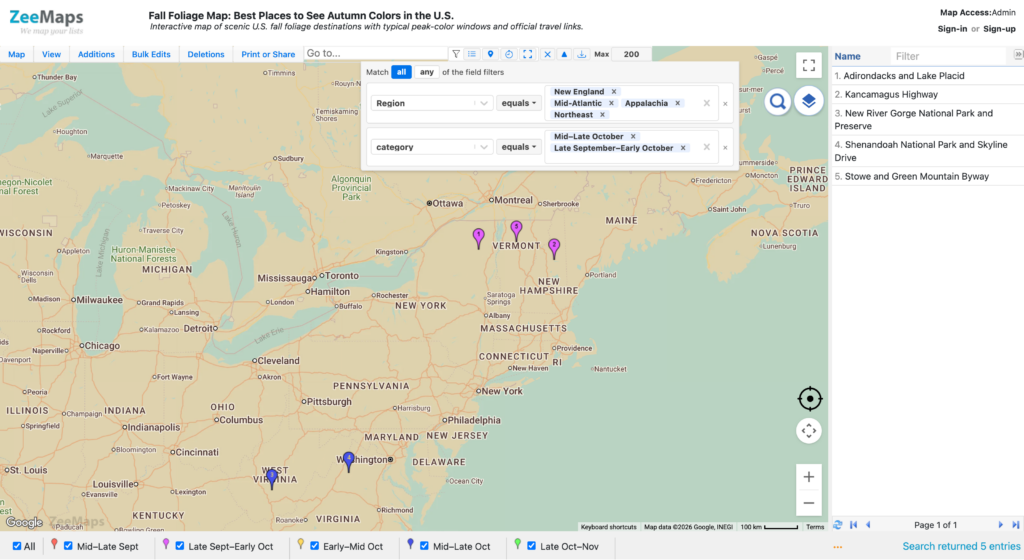Open the map layers icon
The image size is (1024, 560).
pos(808,102)
